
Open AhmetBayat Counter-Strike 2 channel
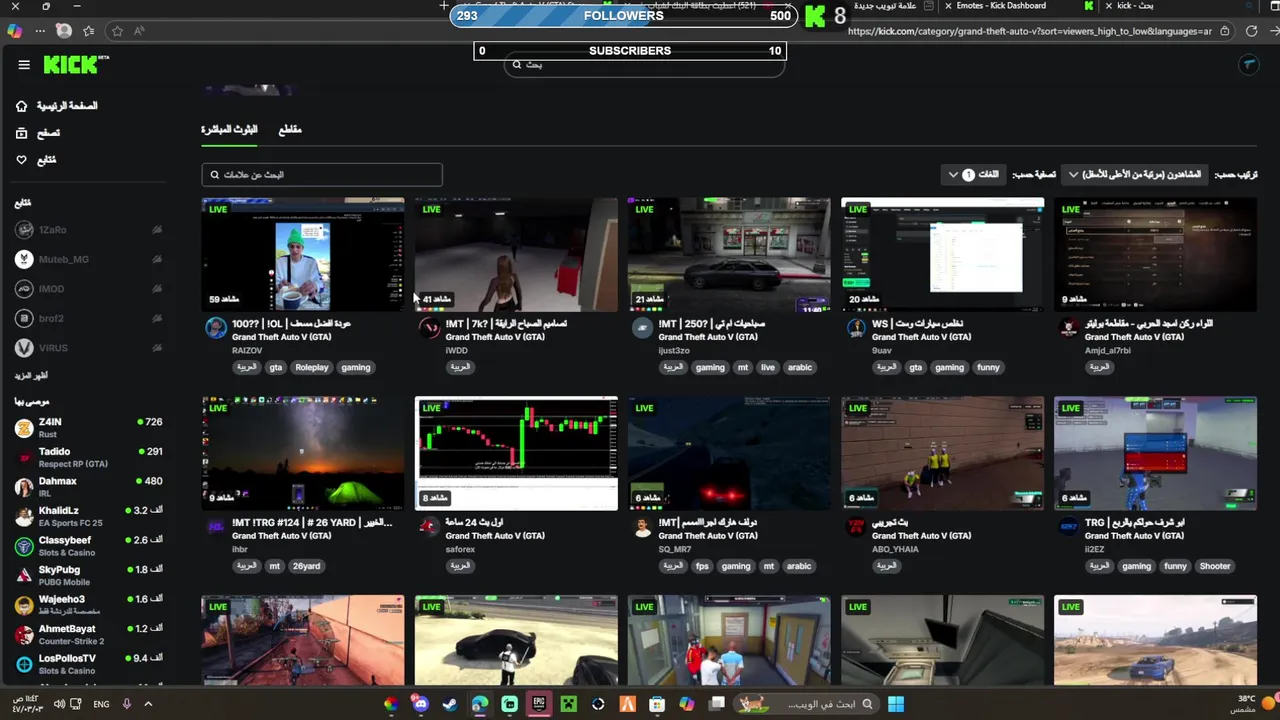tap(88, 634)
